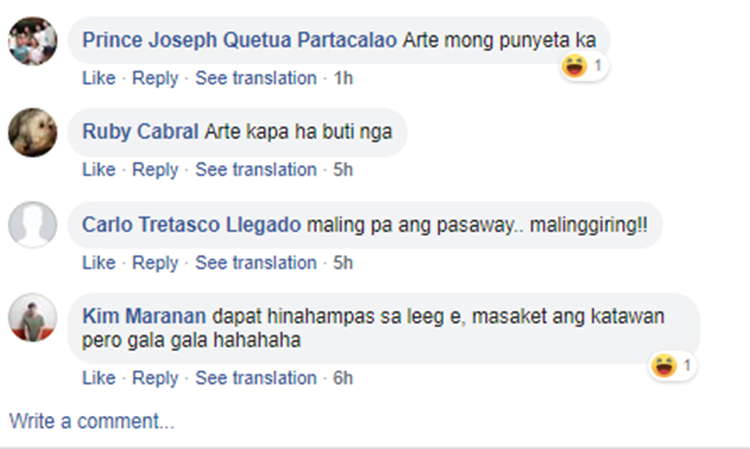Open the Carlo Tretasco Llegado name link

(191, 225)
